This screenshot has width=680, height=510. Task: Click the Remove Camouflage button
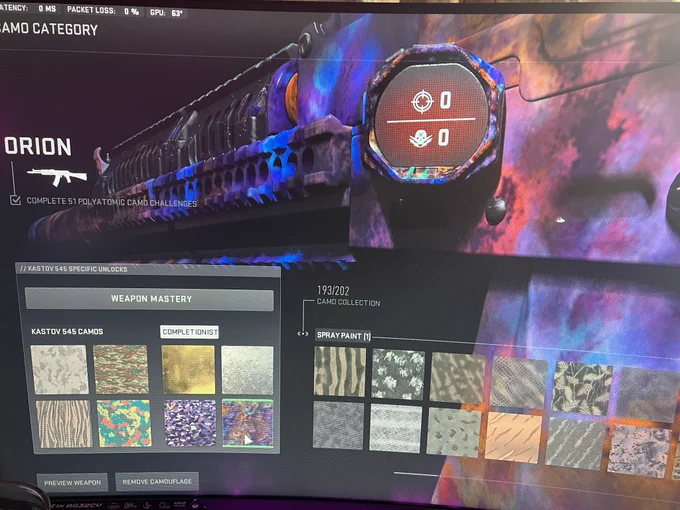[x=157, y=481]
